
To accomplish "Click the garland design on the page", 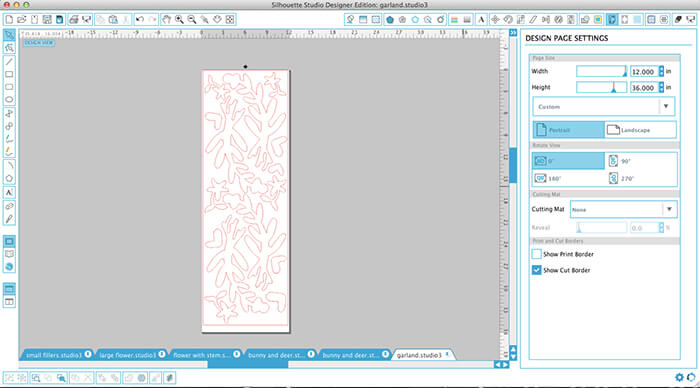I will [x=245, y=197].
